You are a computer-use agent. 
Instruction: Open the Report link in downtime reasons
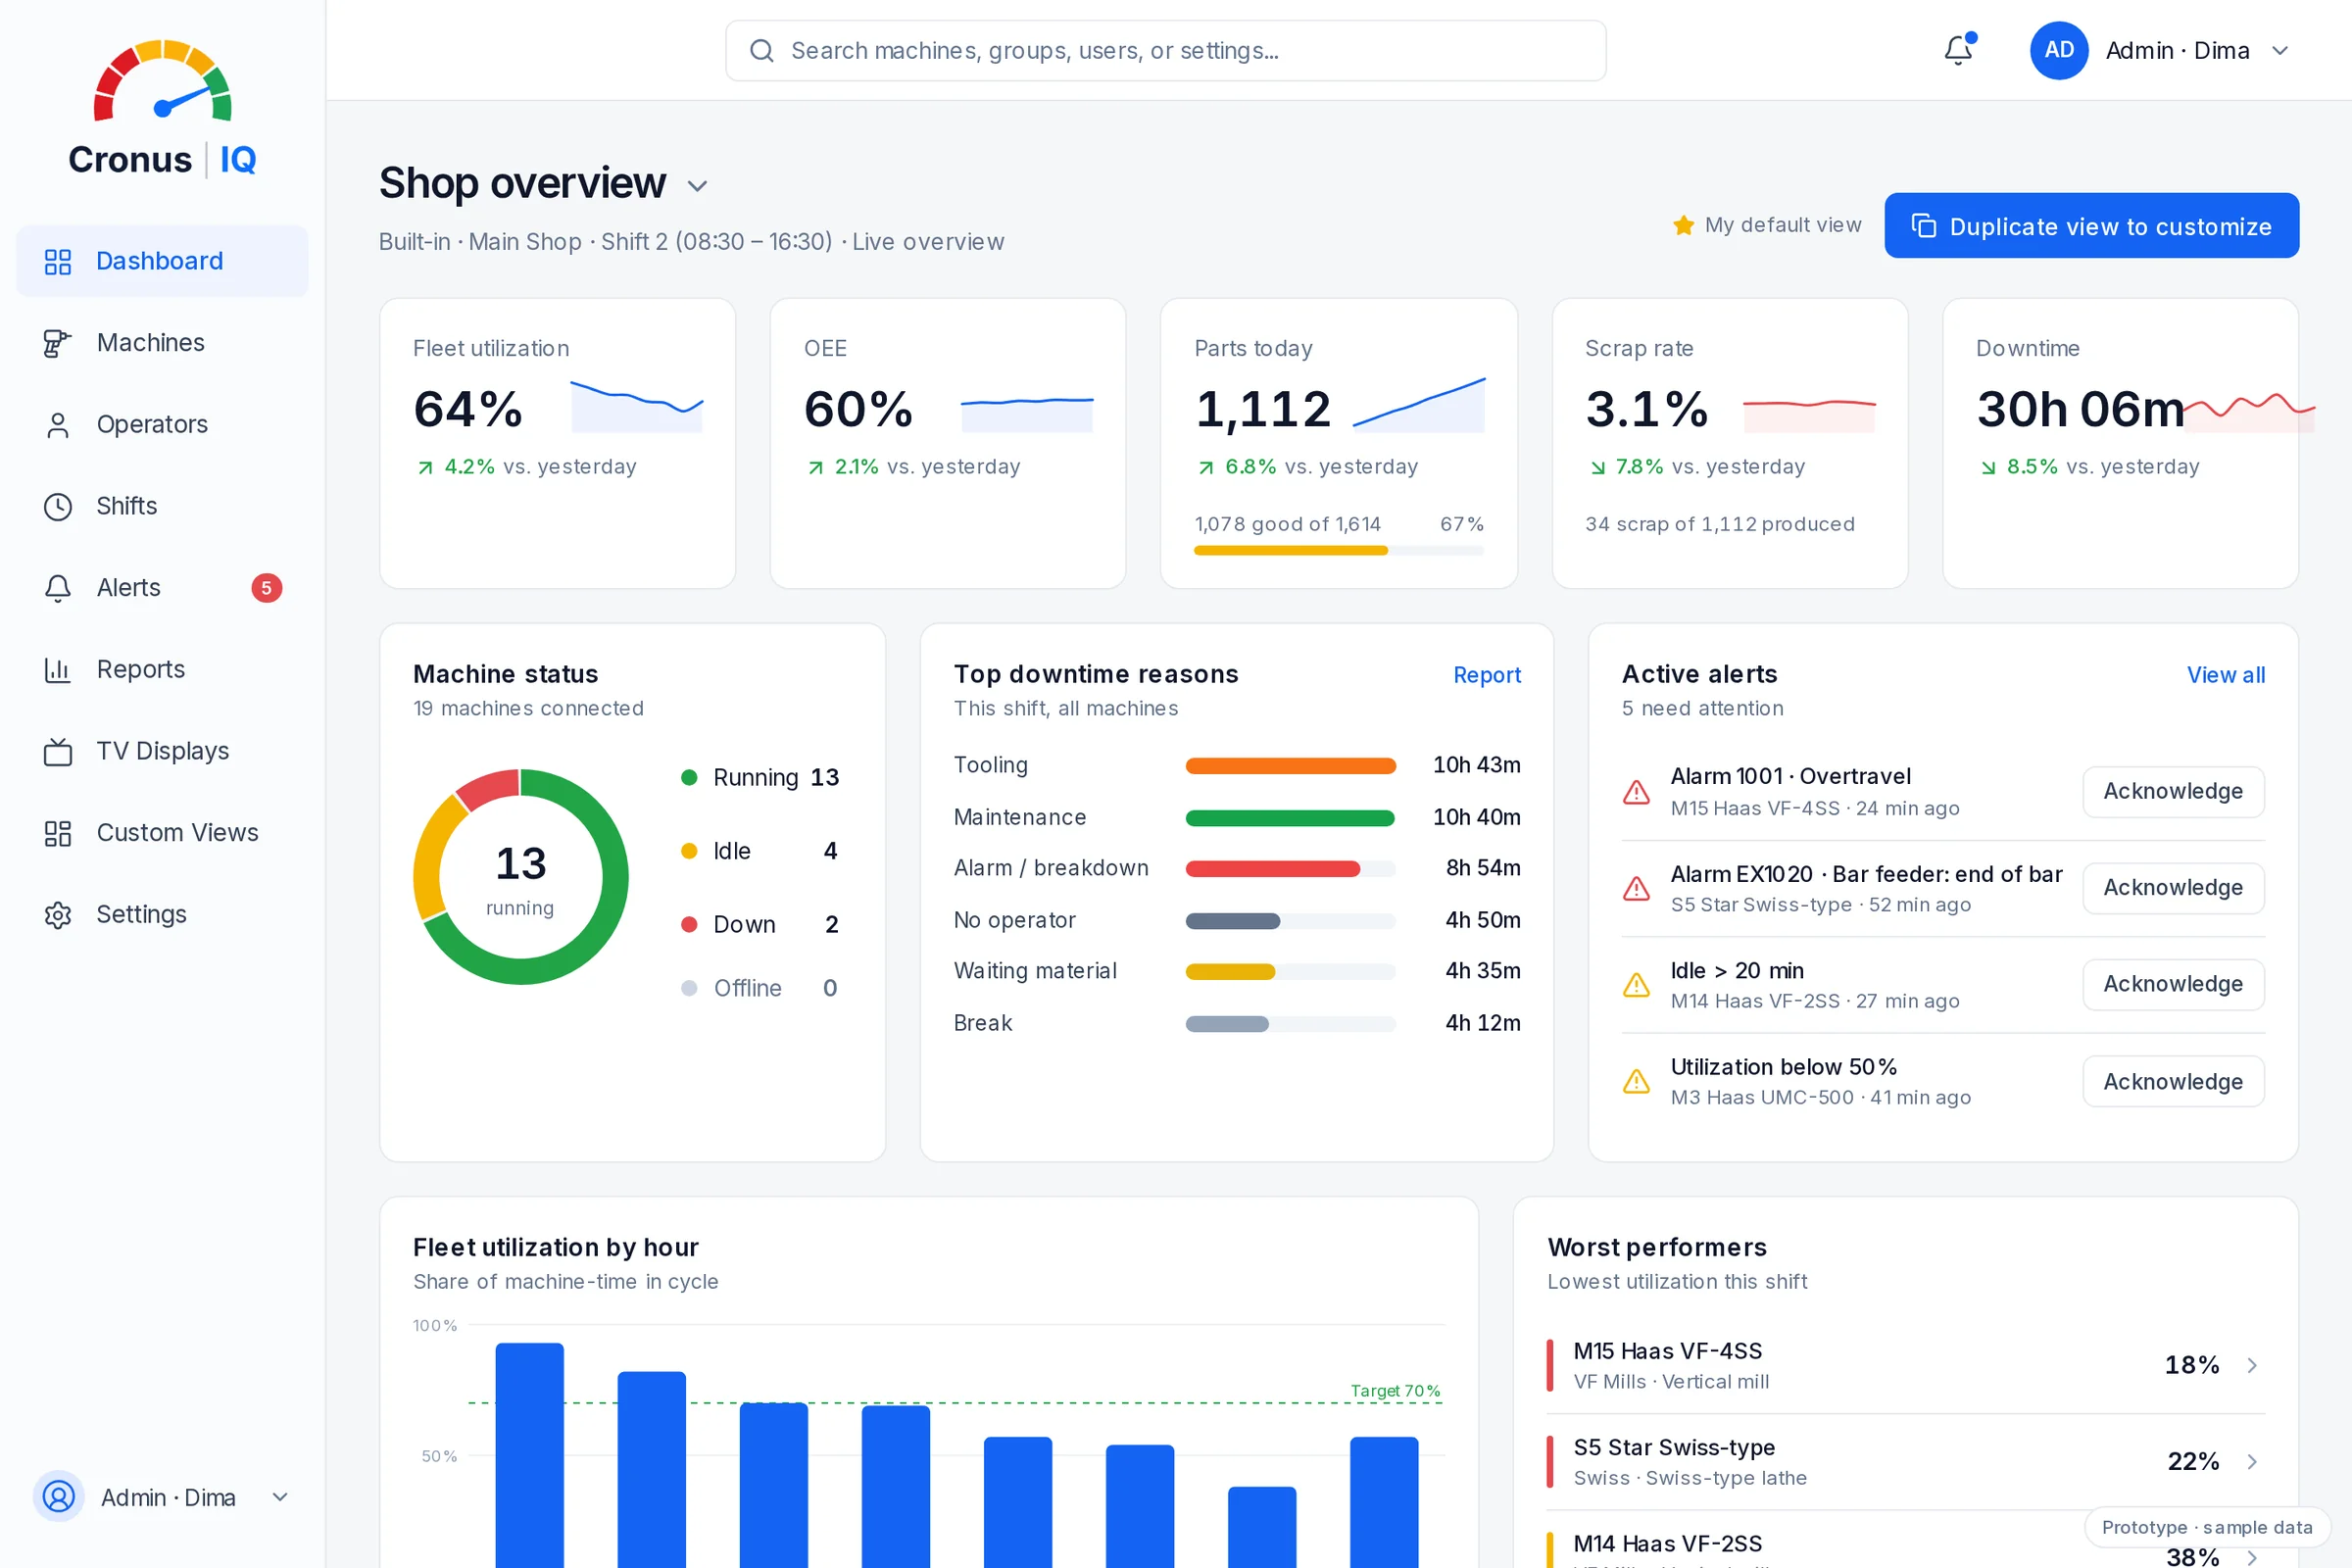tap(1486, 675)
